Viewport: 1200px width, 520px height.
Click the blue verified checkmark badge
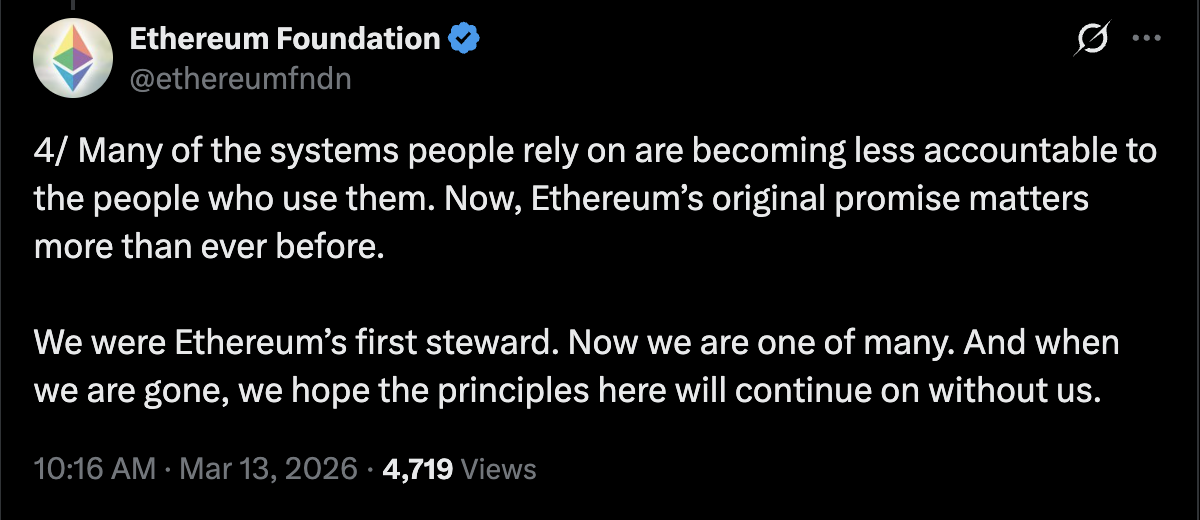click(x=463, y=39)
